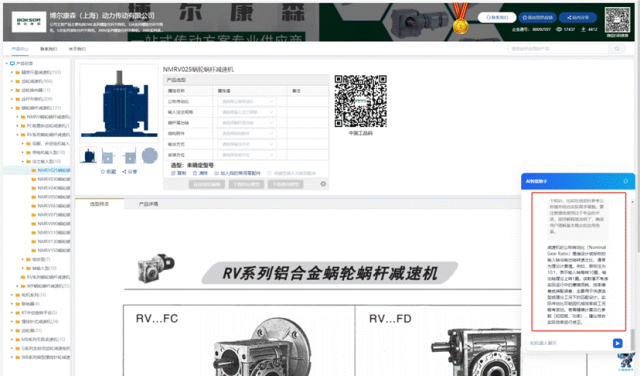
Task: Click the 收藏 star icon under product image
Action: pyautogui.click(x=103, y=172)
